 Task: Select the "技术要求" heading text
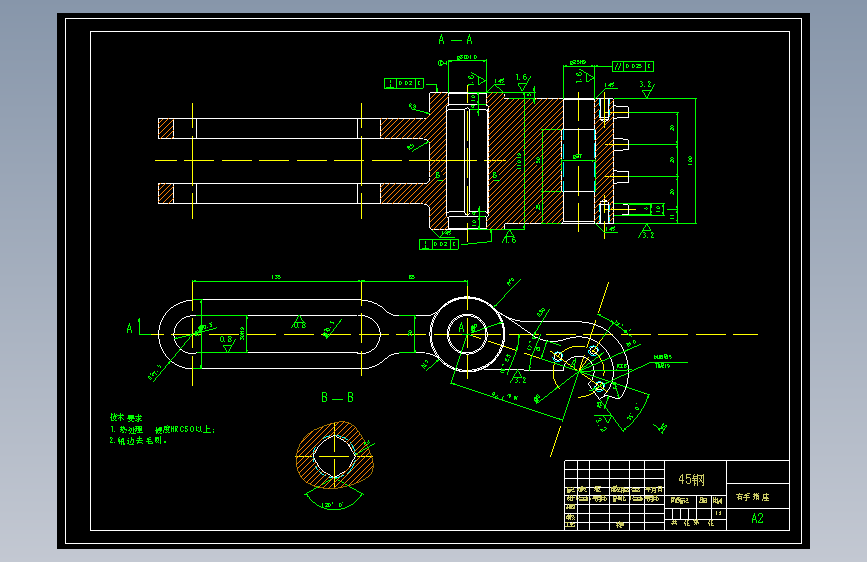(126, 418)
